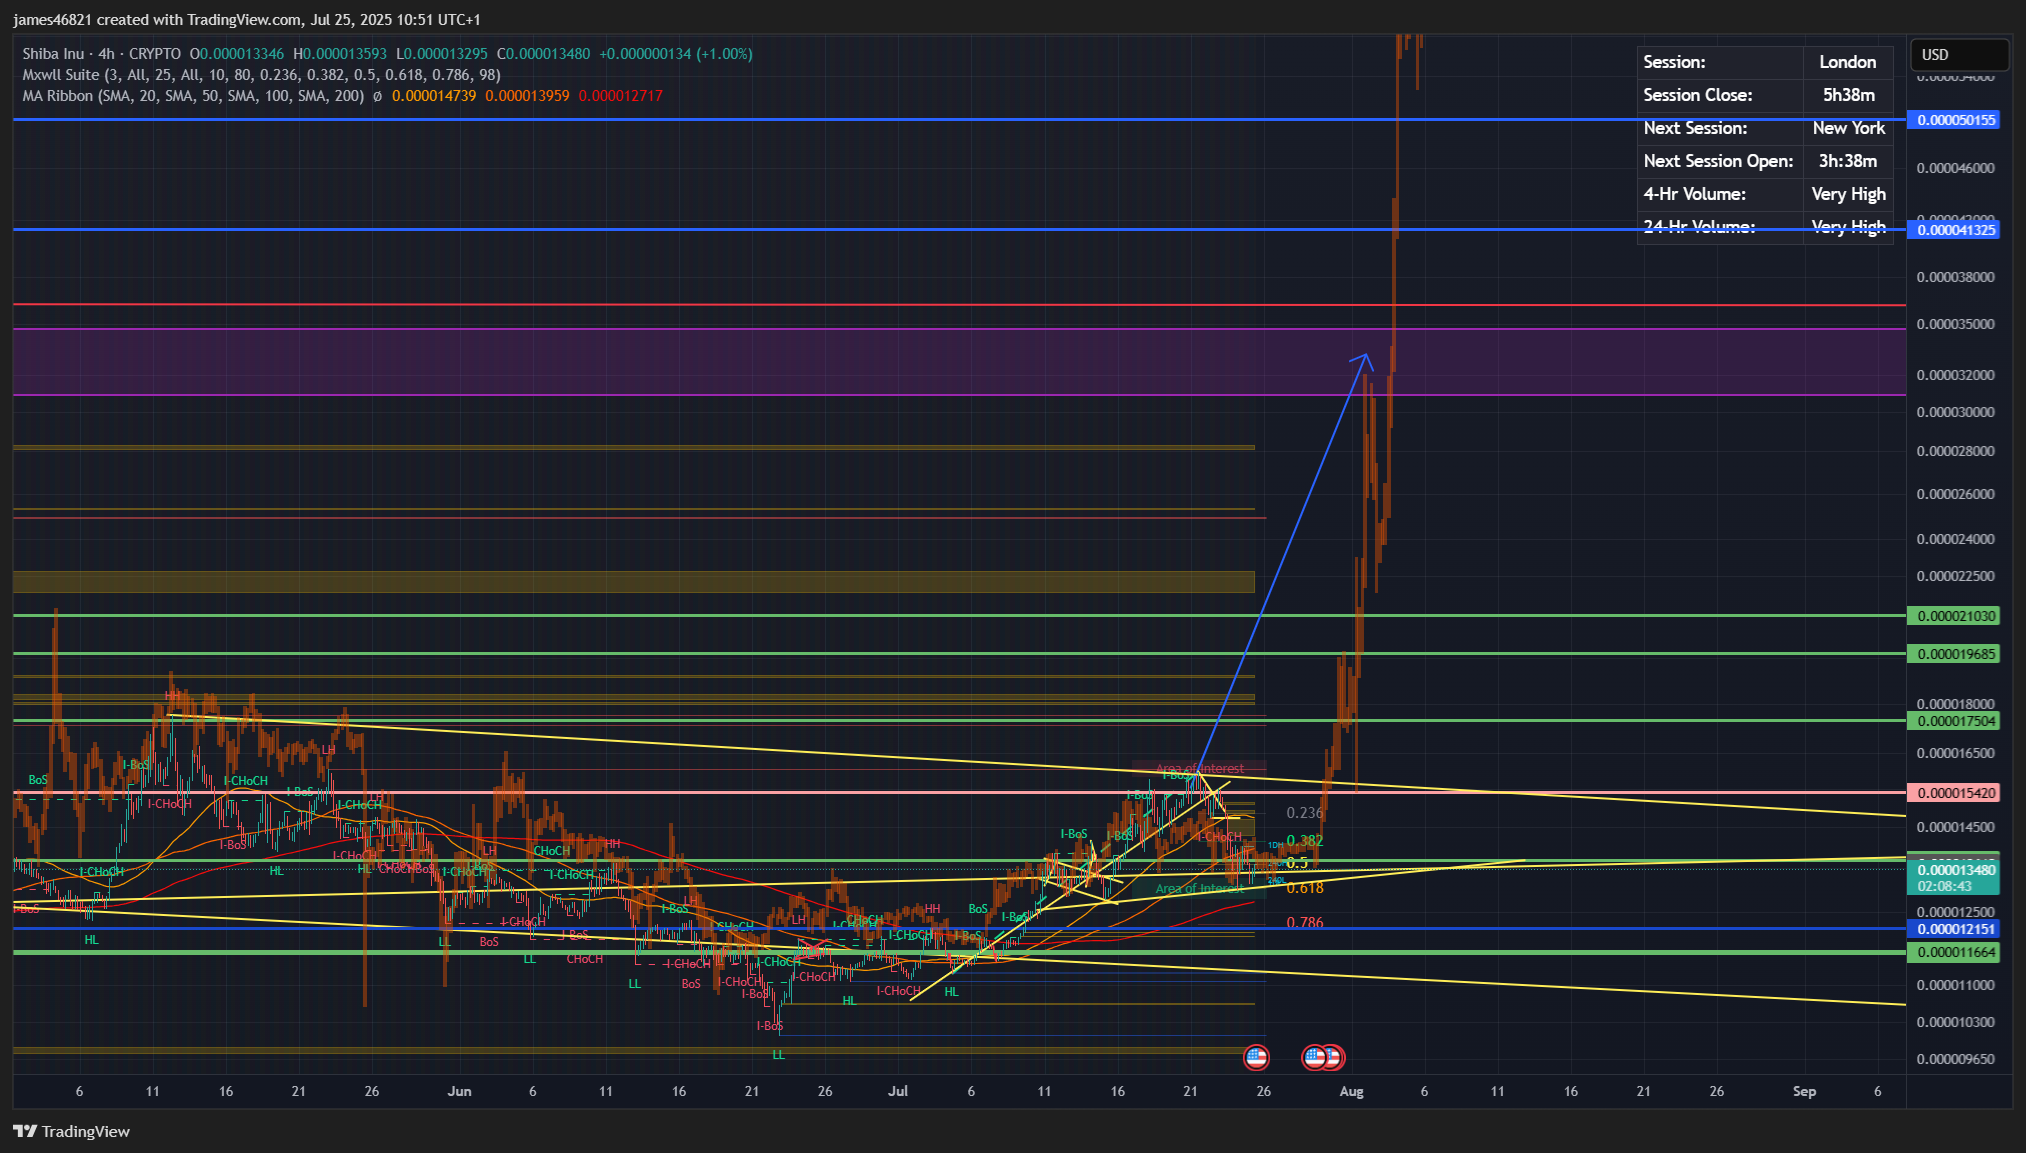Click the change value +0.000000134 (+1.00%)
This screenshot has width=2026, height=1153.
click(x=676, y=54)
